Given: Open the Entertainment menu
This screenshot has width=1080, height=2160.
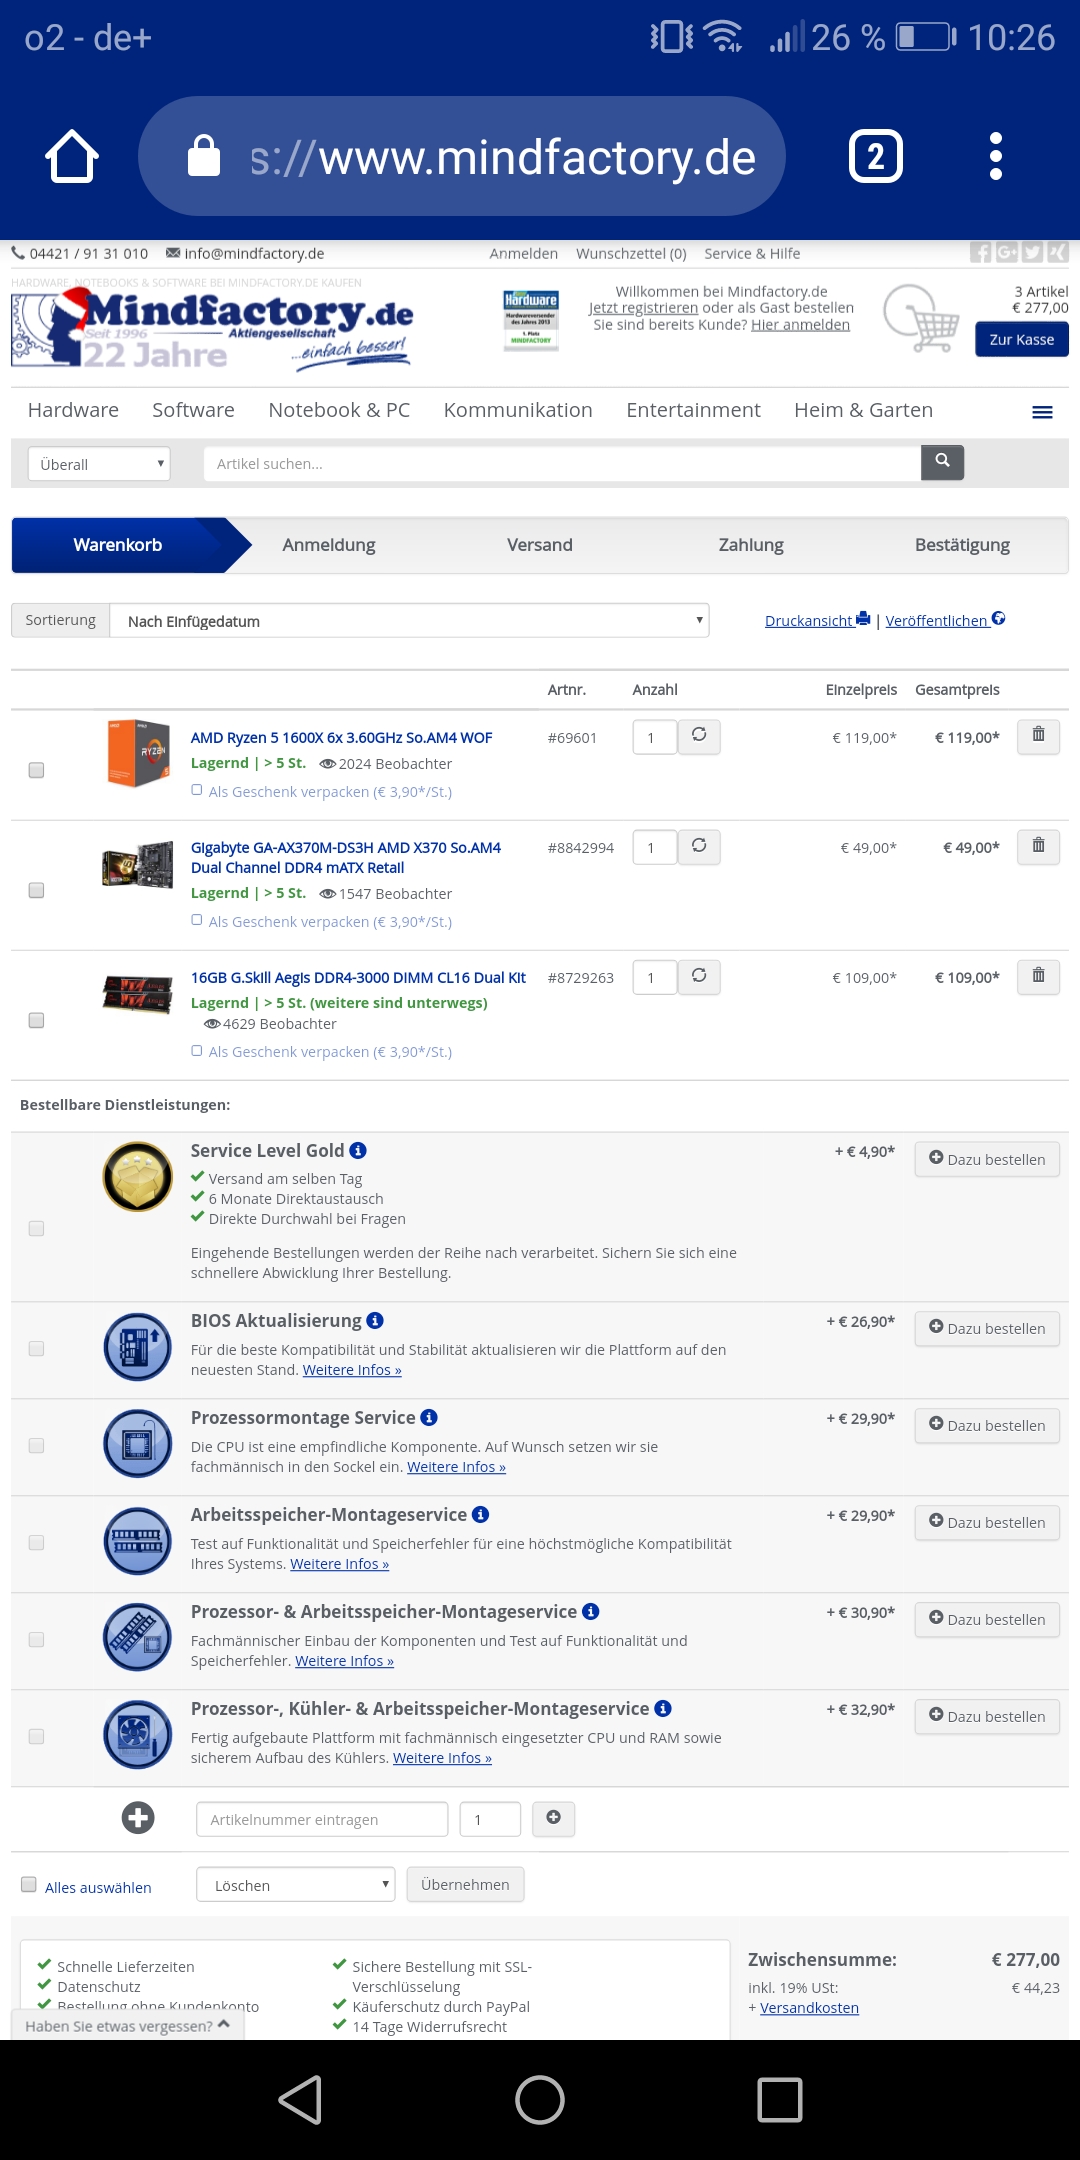Looking at the screenshot, I should (x=693, y=410).
